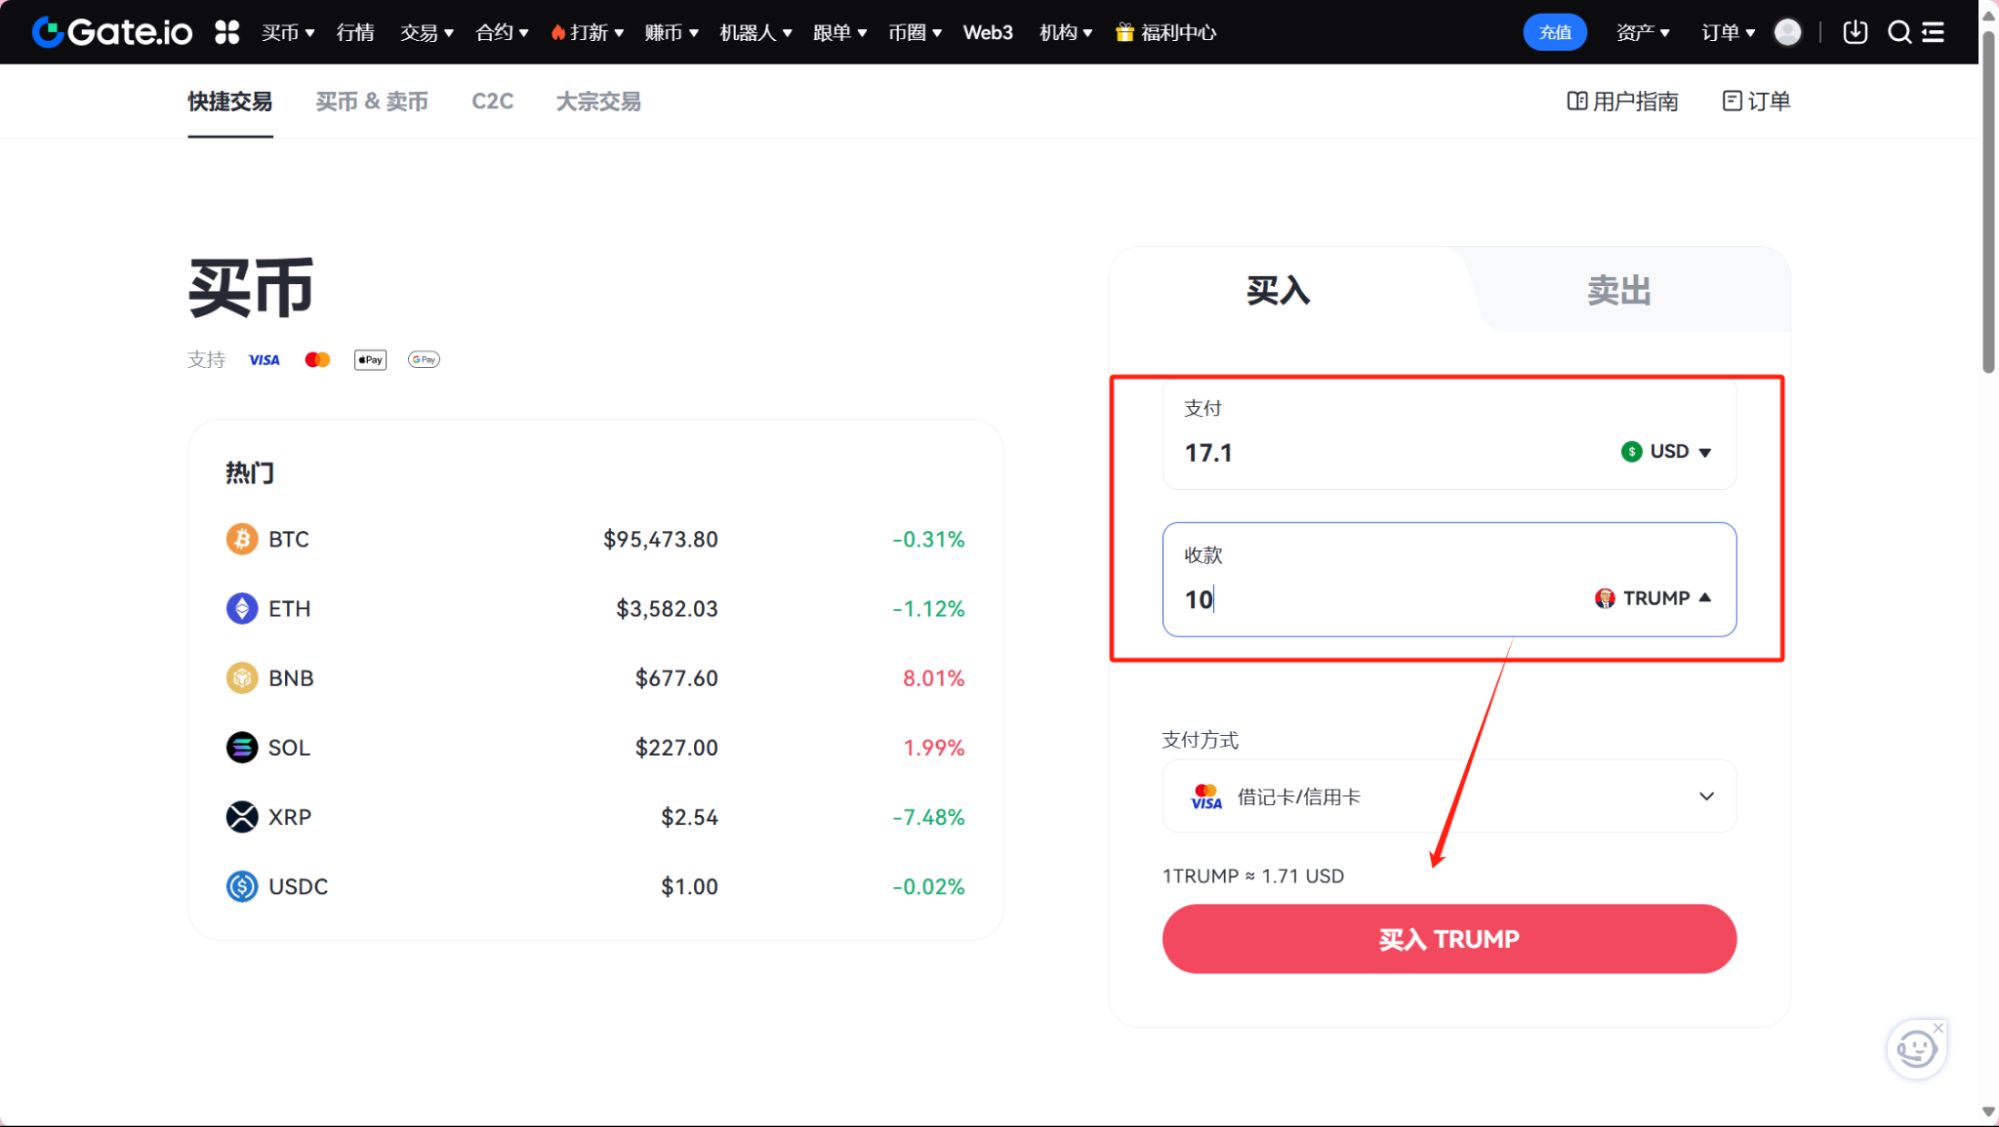Switch to the C2C tab
Viewport: 1999px width, 1127px height.
click(492, 101)
